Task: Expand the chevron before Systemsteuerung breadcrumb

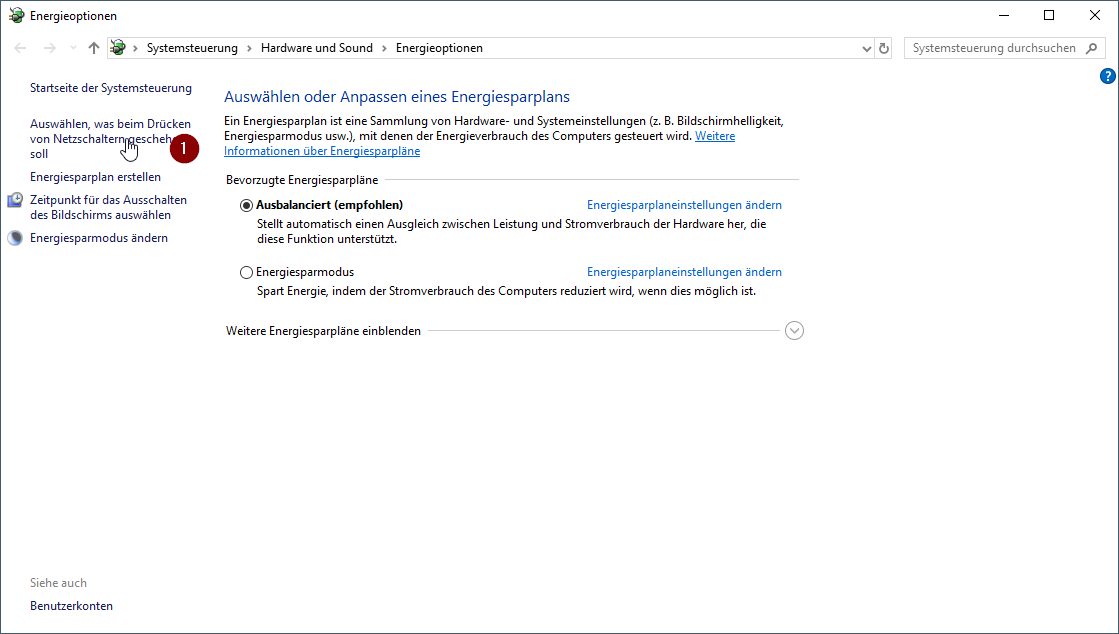Action: 136,48
